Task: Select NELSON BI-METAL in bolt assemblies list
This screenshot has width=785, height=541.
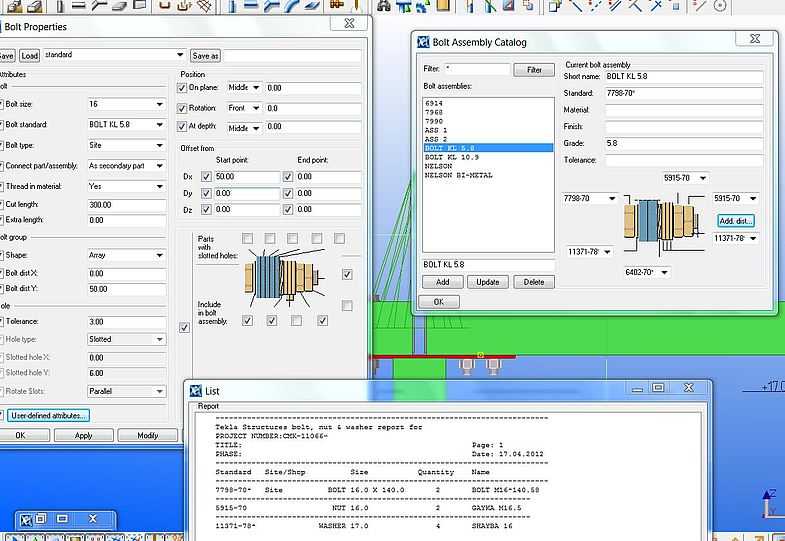Action: pyautogui.click(x=459, y=175)
